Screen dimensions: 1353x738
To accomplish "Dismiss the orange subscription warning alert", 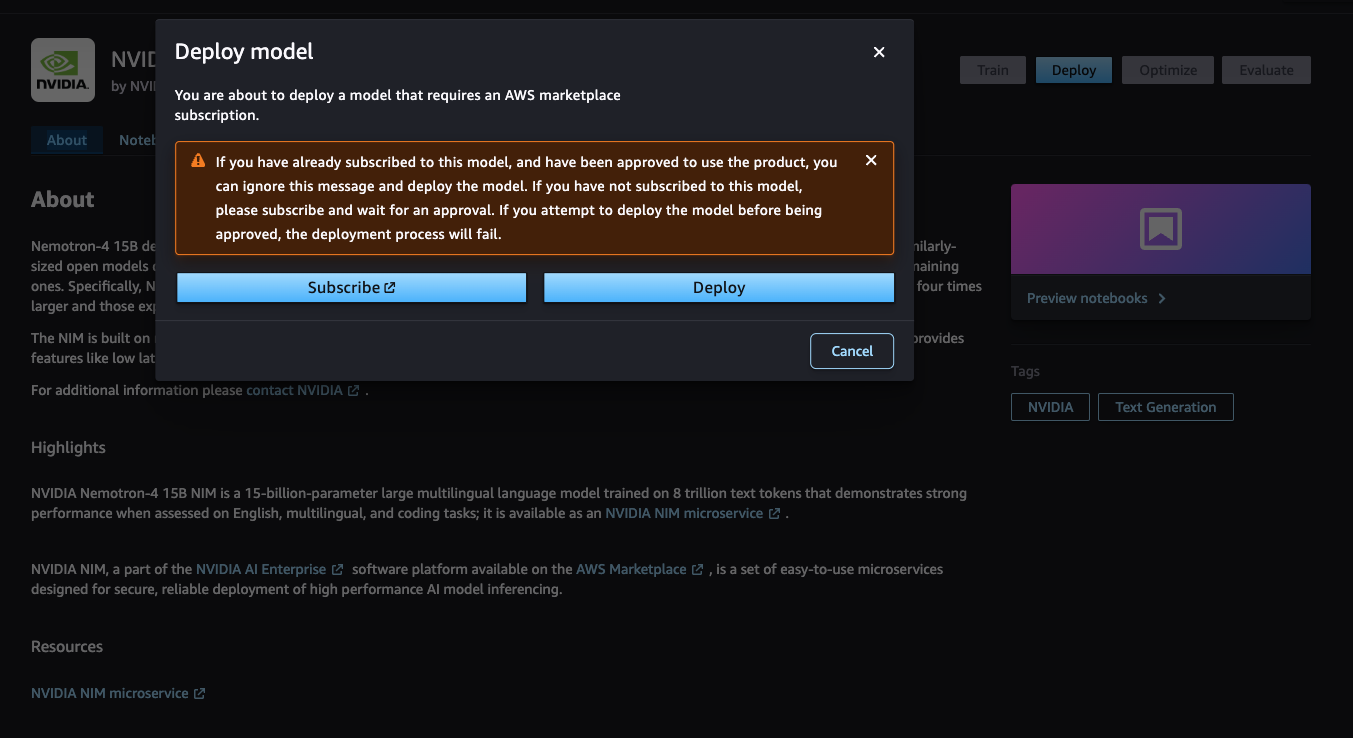I will coord(871,160).
